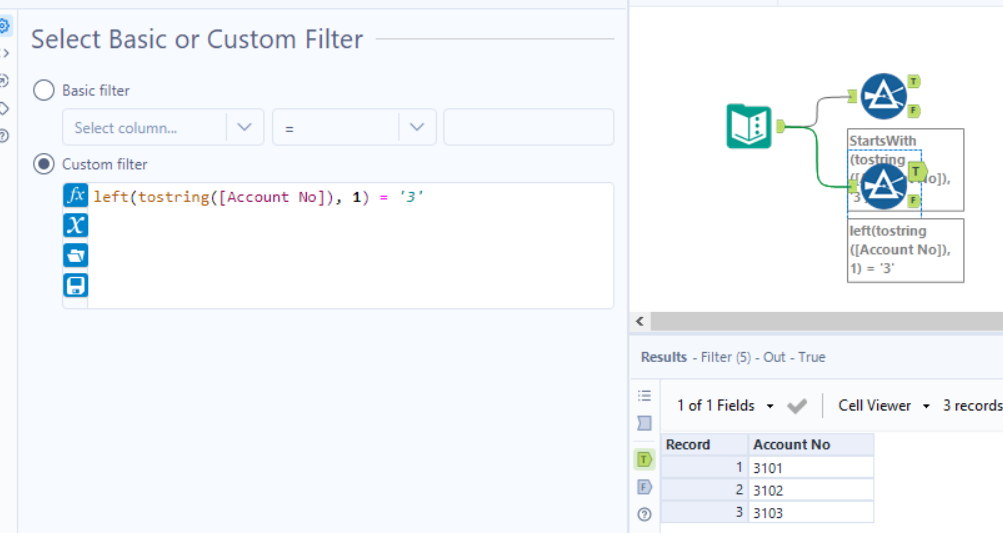This screenshot has height=533, width=1003.
Task: Select the upper Filter tool on canvas
Action: (883, 95)
